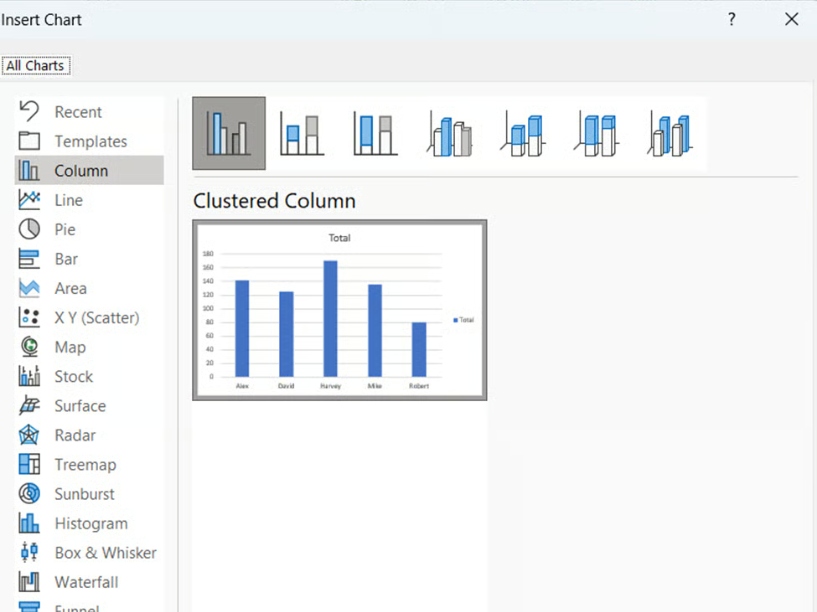This screenshot has width=817, height=612.
Task: Select the Line chart category
Action: pyautogui.click(x=70, y=199)
